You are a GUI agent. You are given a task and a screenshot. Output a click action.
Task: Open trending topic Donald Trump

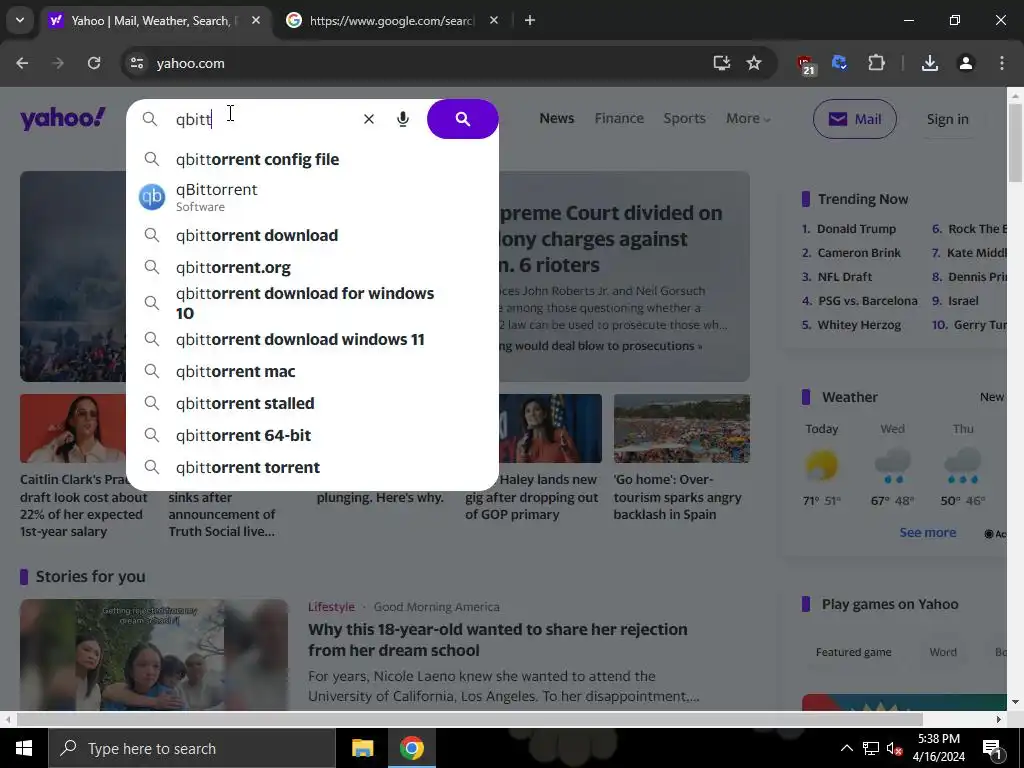click(856, 229)
